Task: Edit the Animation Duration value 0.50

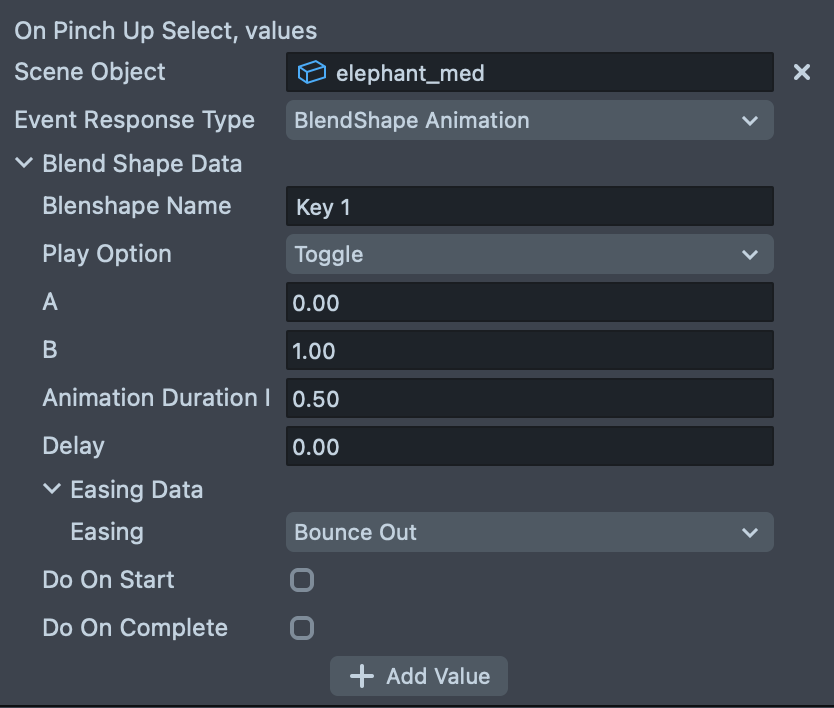Action: point(529,398)
